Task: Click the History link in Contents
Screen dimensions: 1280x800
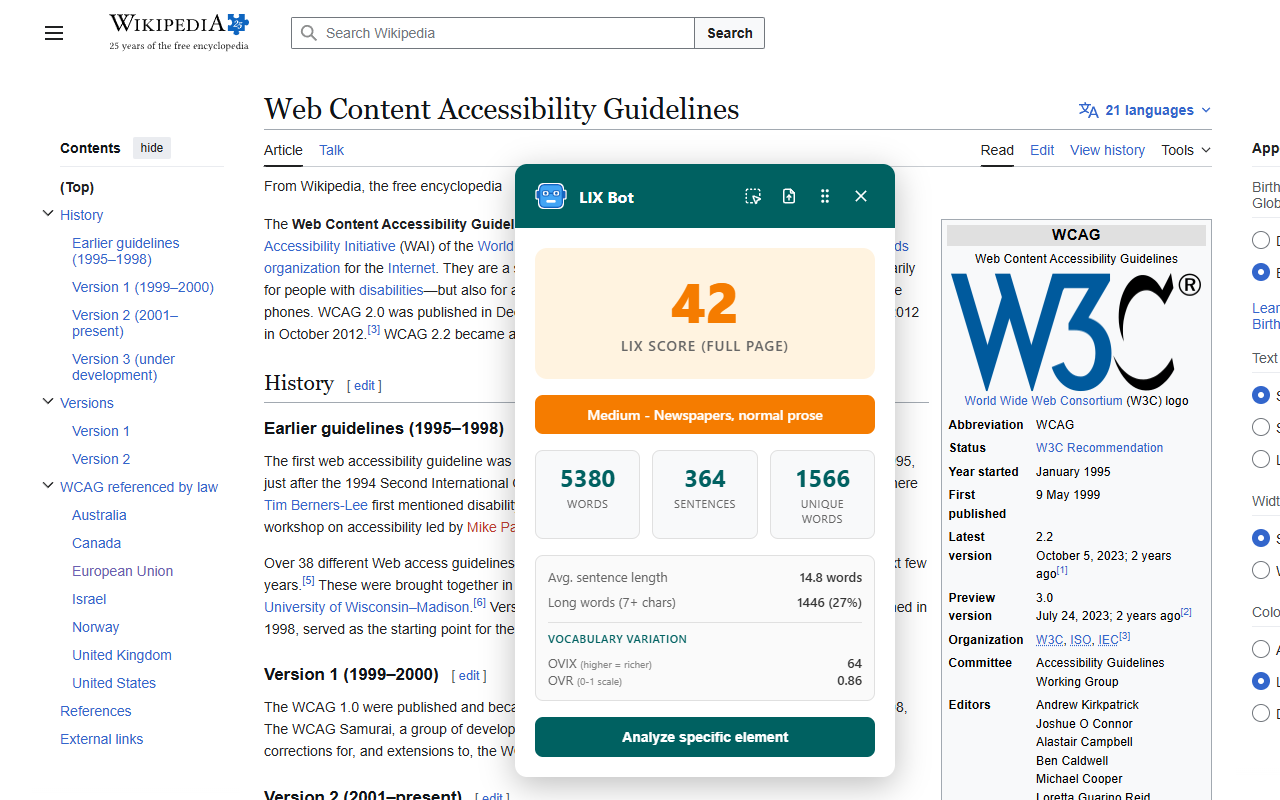Action: pyautogui.click(x=81, y=215)
